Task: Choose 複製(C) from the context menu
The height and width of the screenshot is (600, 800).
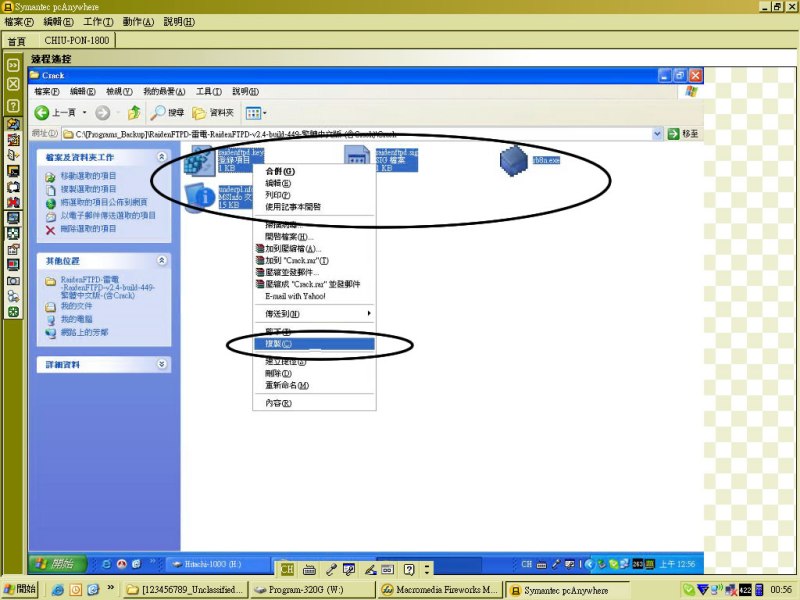Action: [x=314, y=344]
